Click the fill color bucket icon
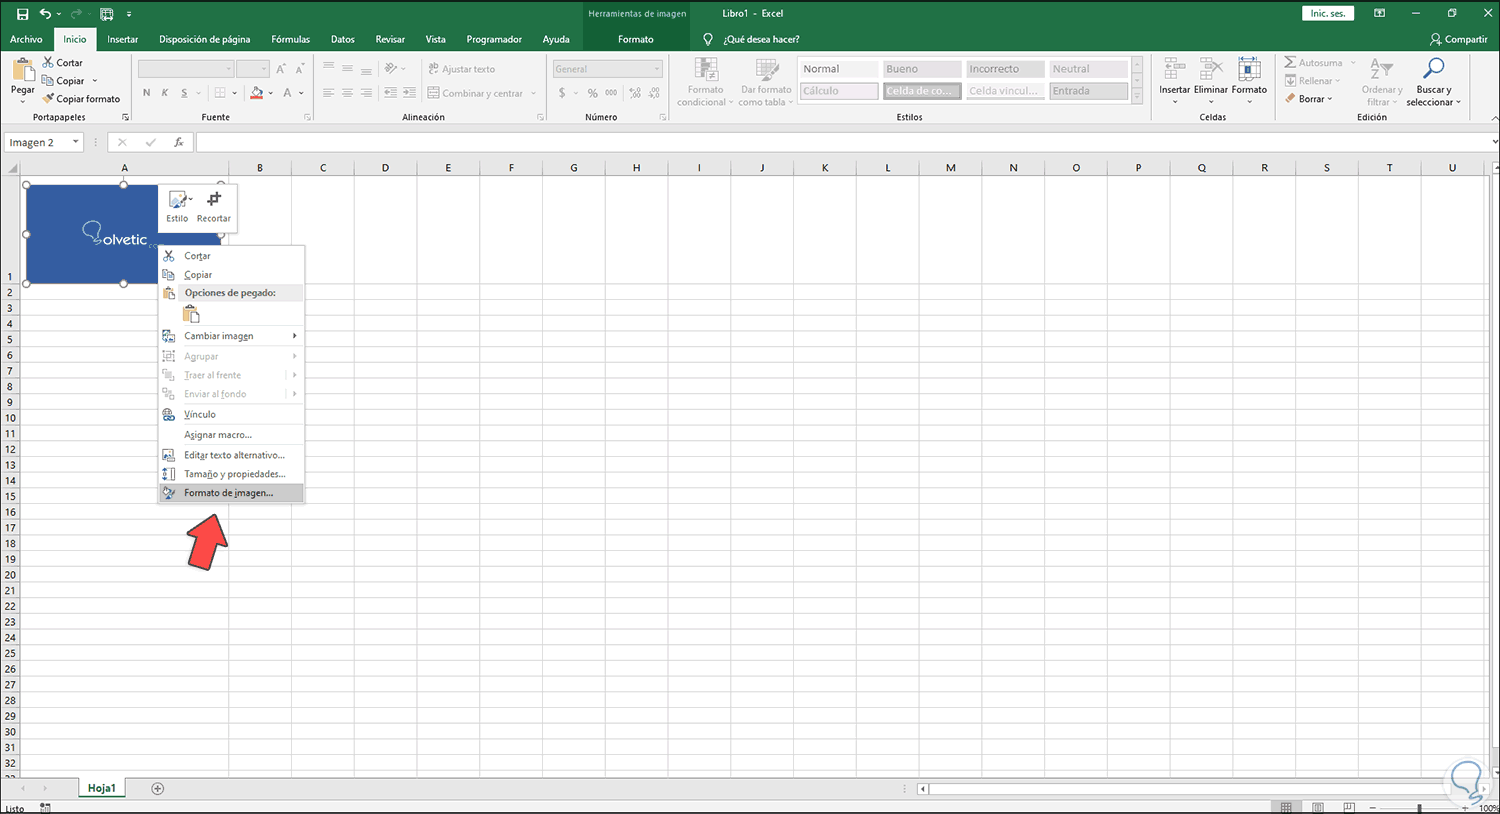This screenshot has height=814, width=1500. [x=256, y=93]
